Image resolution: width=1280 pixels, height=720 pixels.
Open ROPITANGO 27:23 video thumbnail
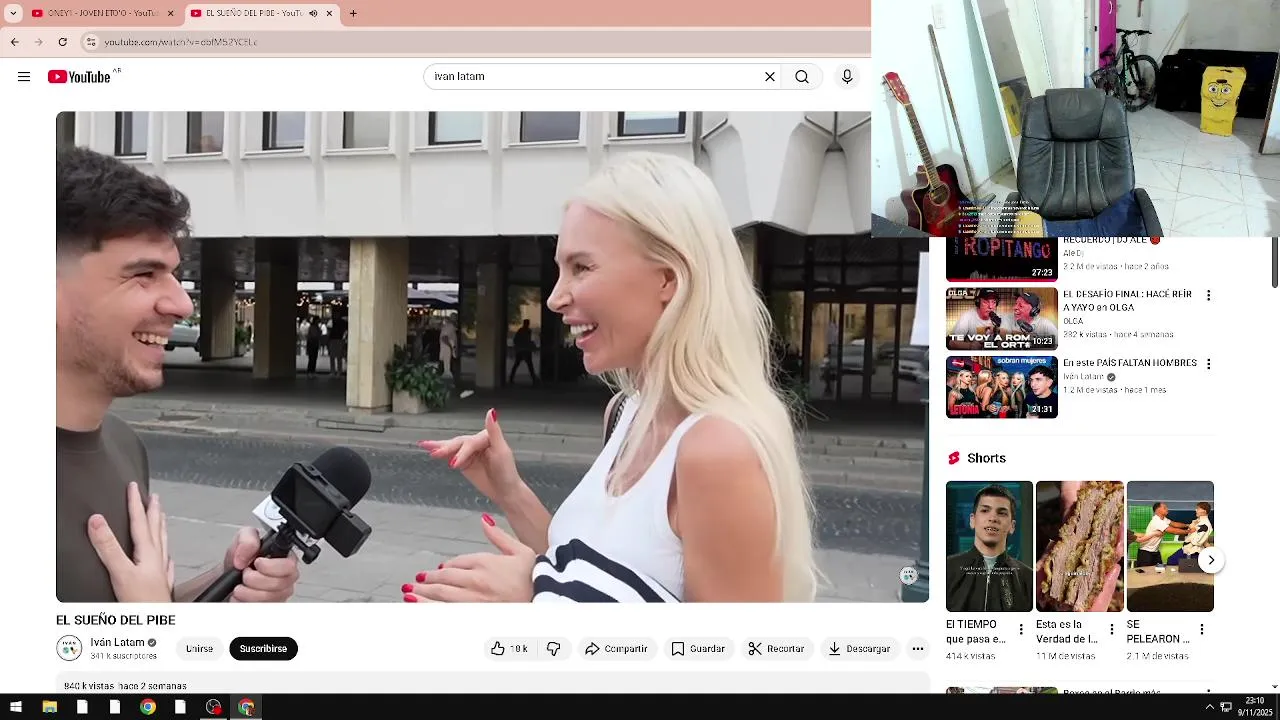pos(1001,259)
